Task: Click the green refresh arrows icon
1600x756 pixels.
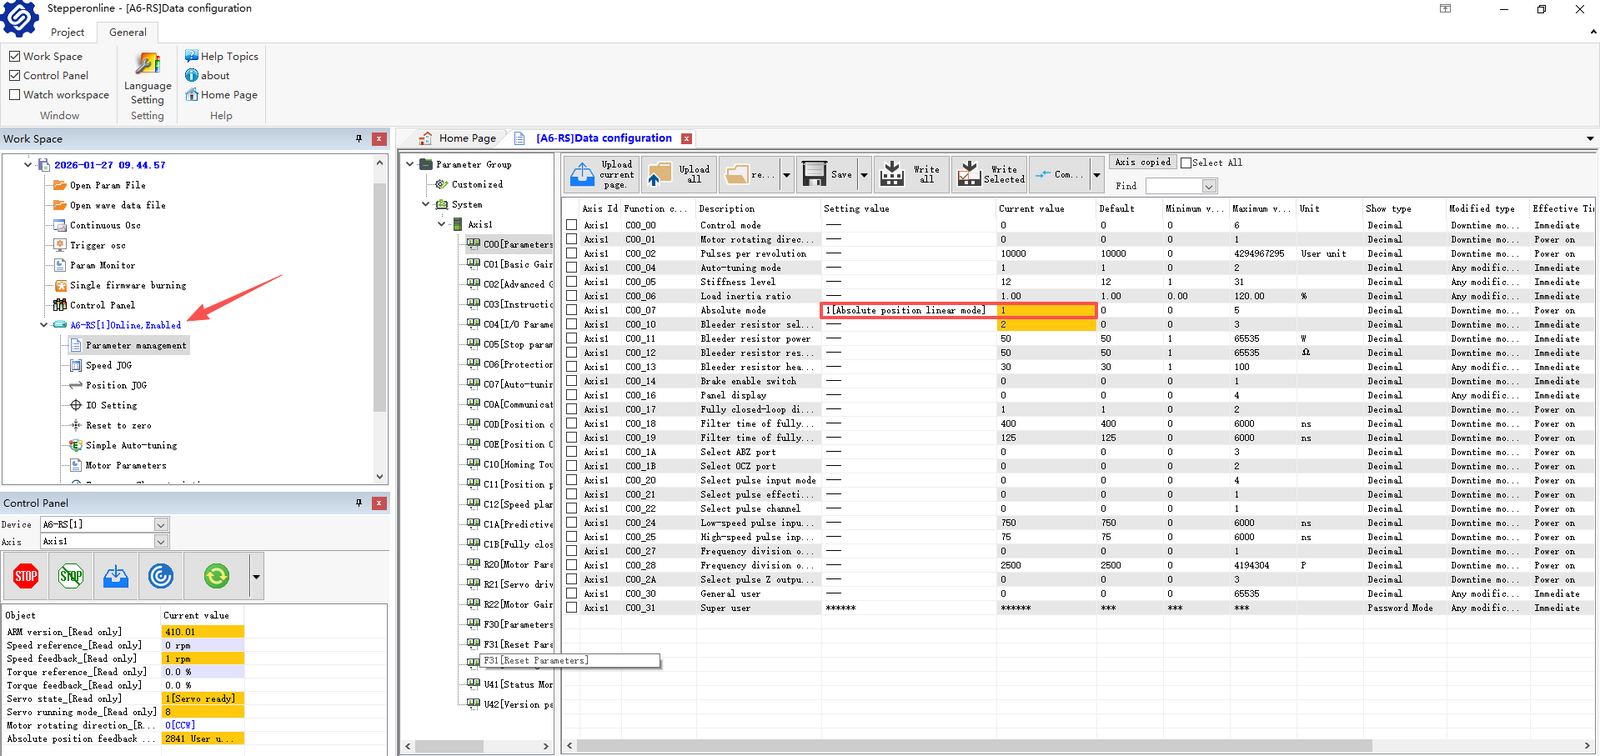Action: 216,576
